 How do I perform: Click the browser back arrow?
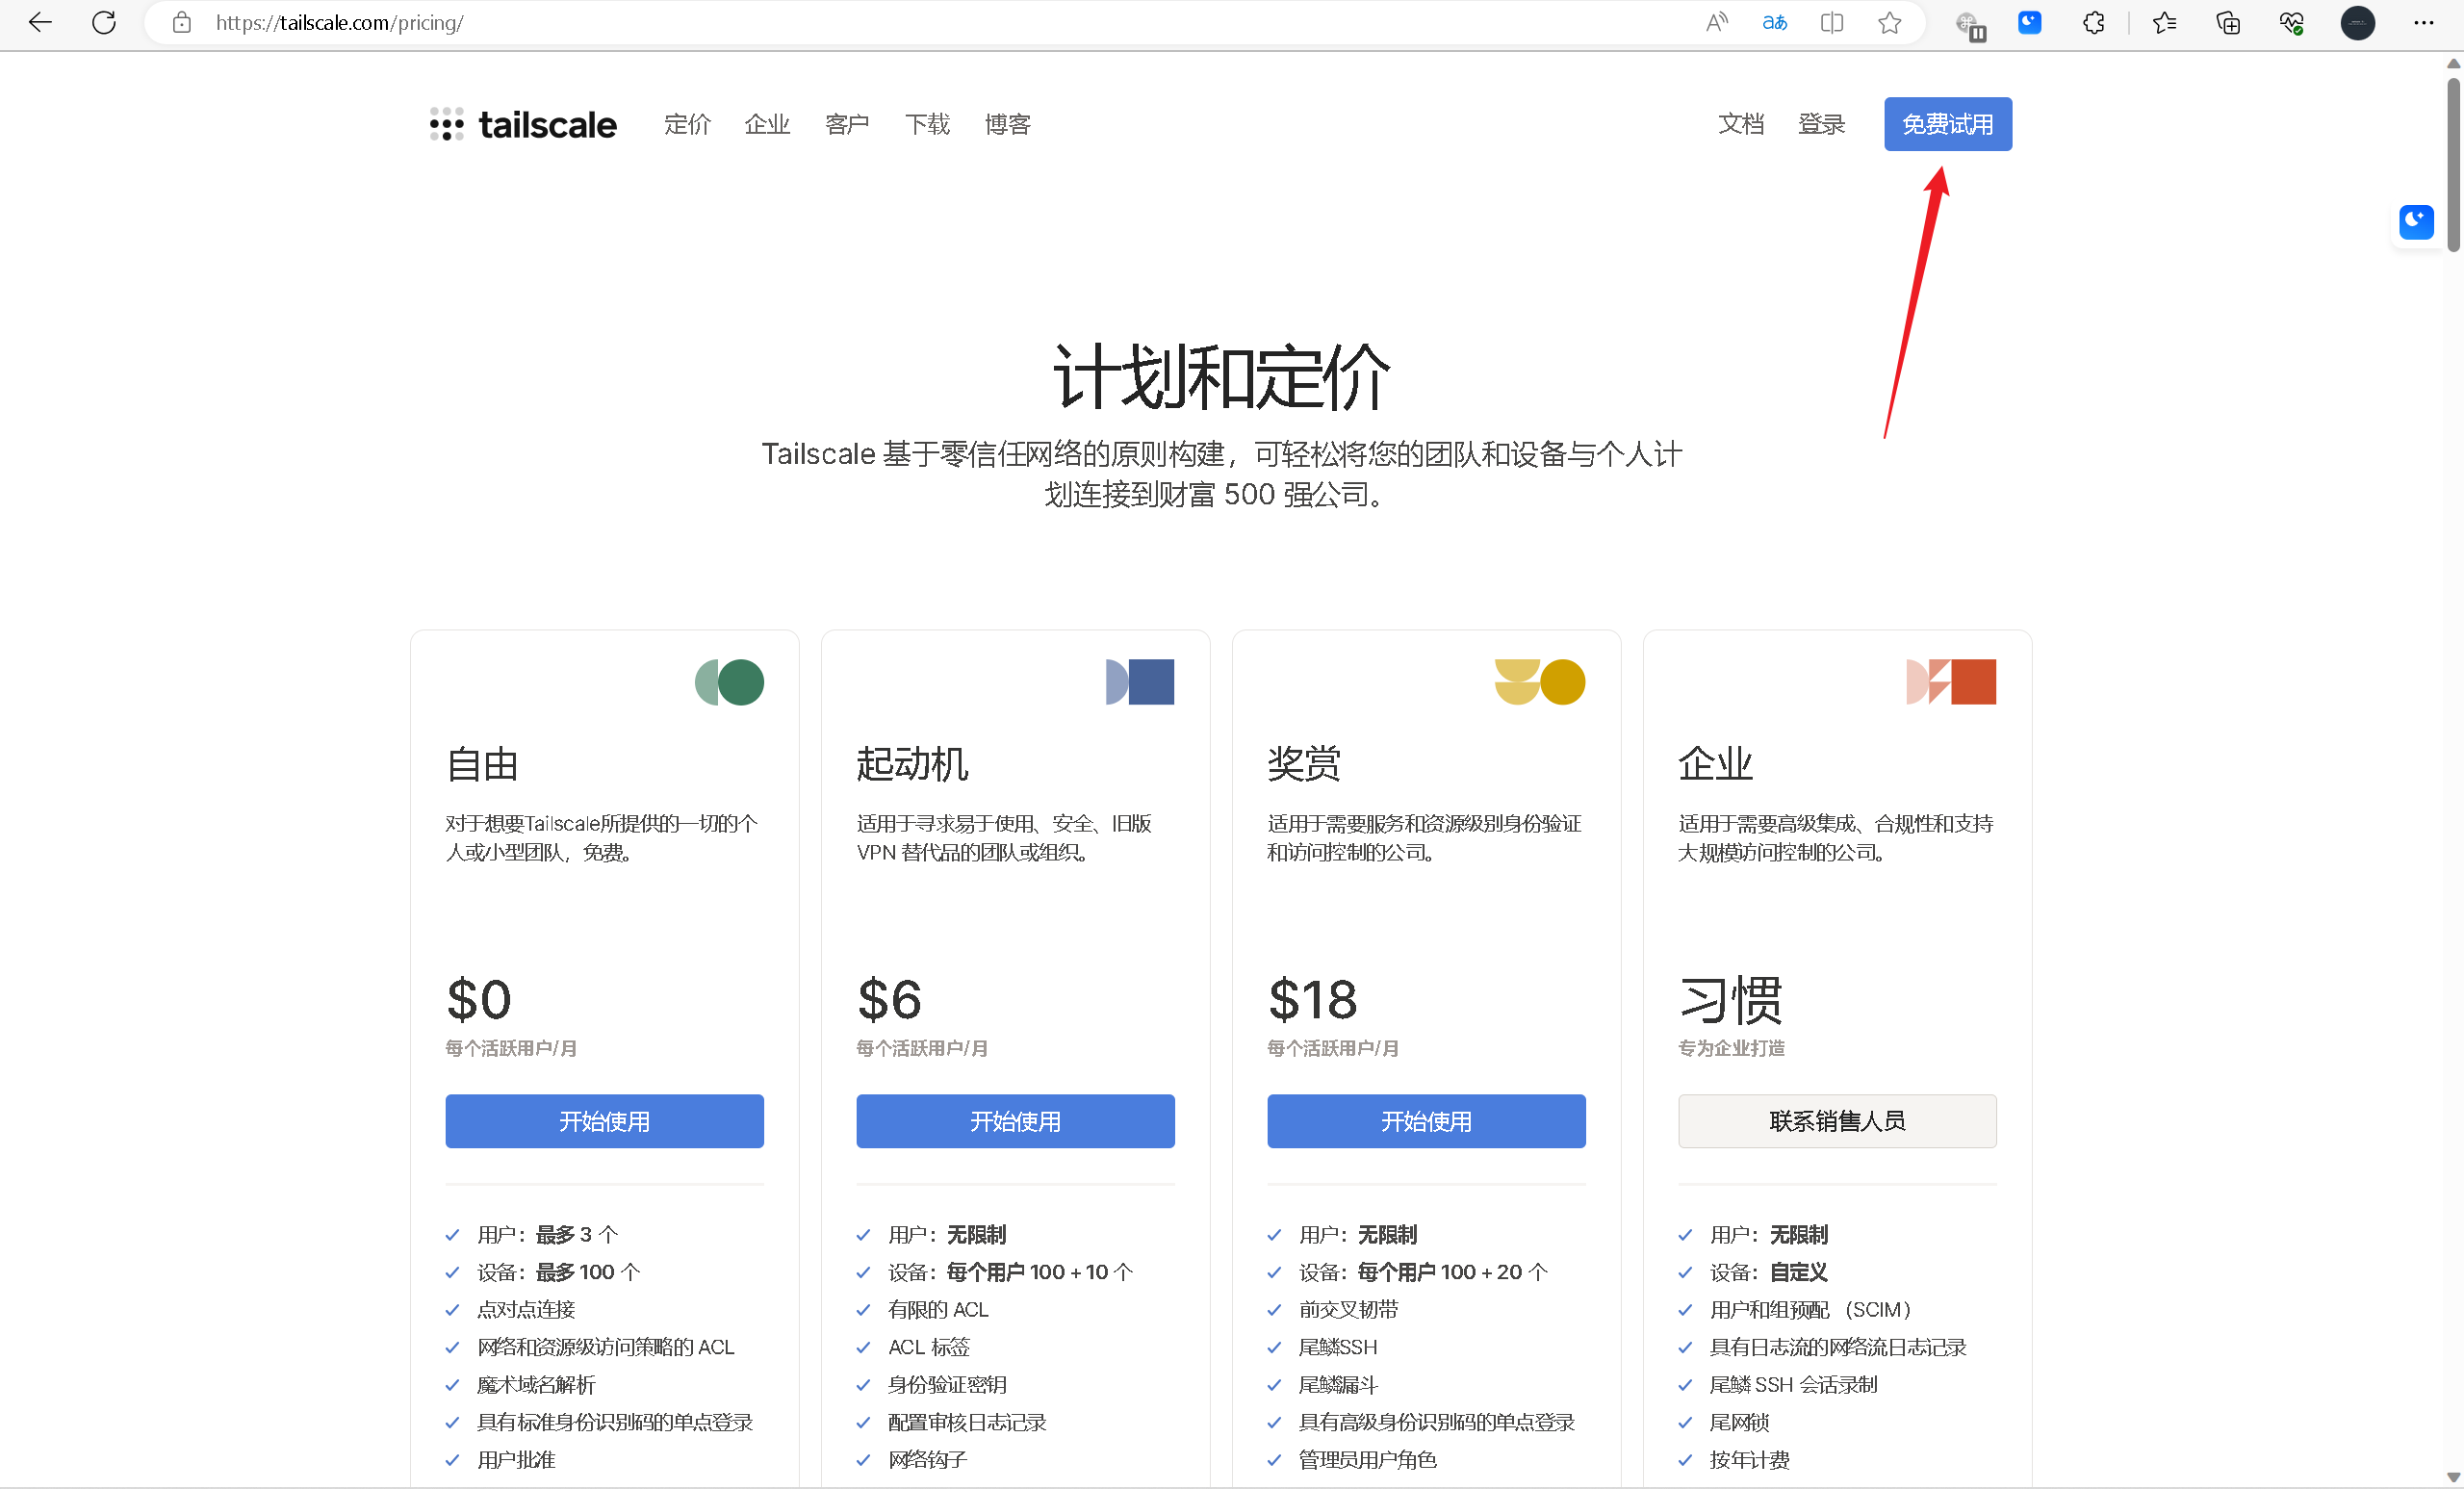click(40, 22)
